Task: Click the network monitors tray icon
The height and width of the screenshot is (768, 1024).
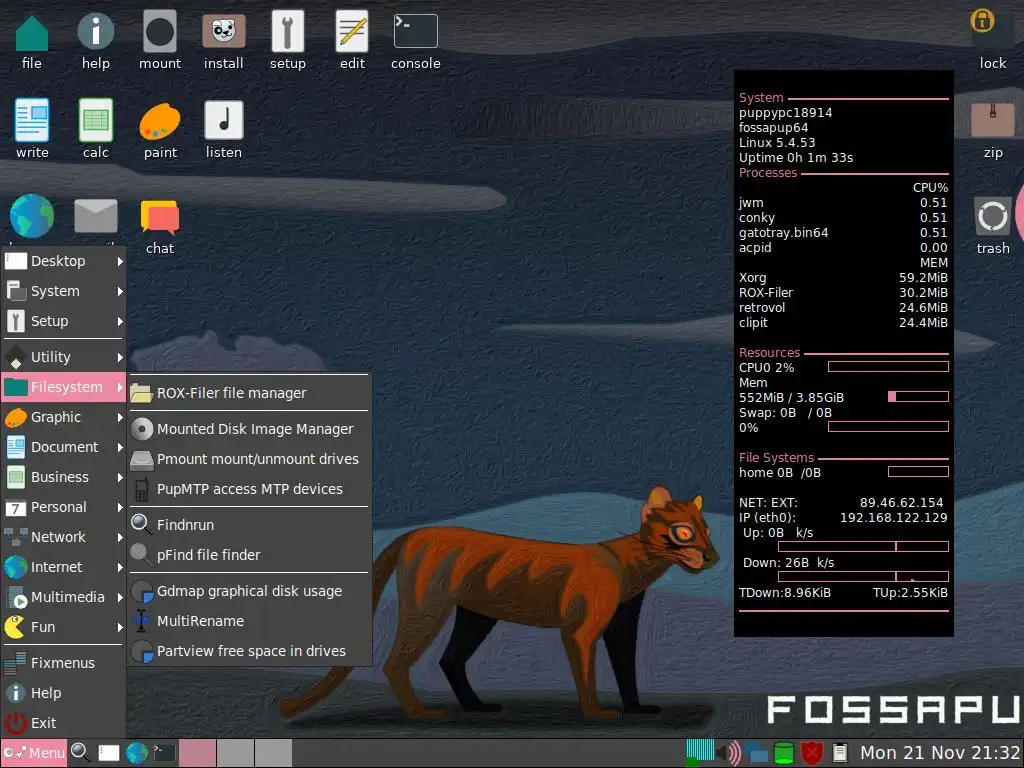Action: tap(756, 754)
